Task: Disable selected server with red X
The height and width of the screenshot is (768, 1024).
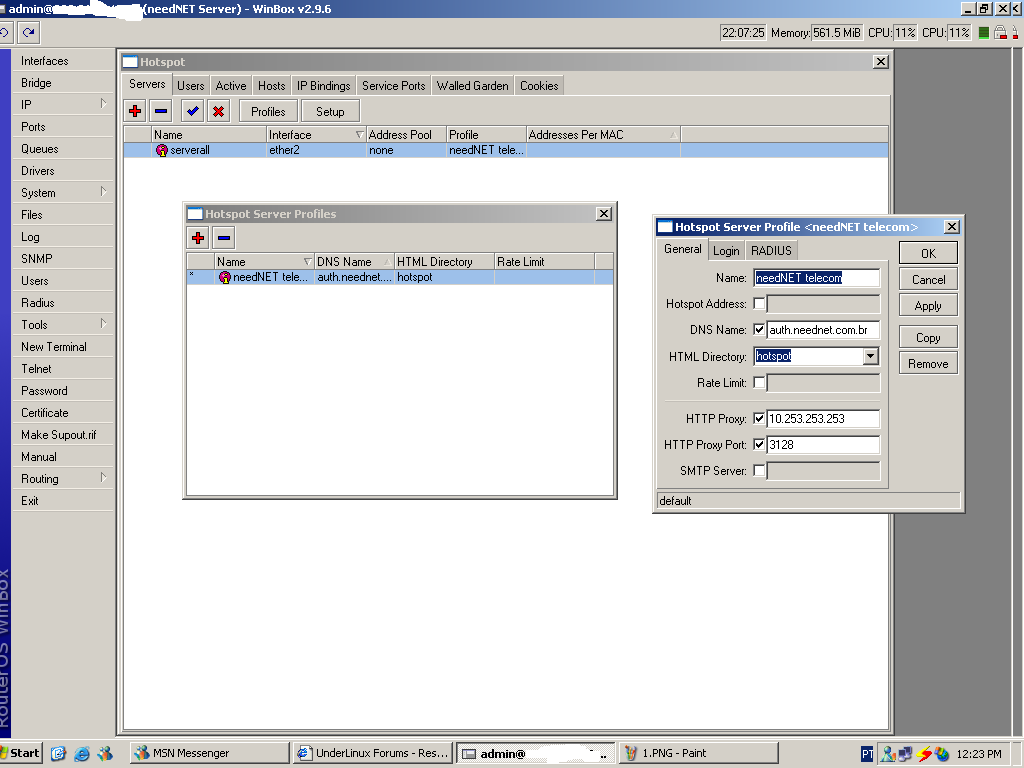Action: (x=219, y=111)
